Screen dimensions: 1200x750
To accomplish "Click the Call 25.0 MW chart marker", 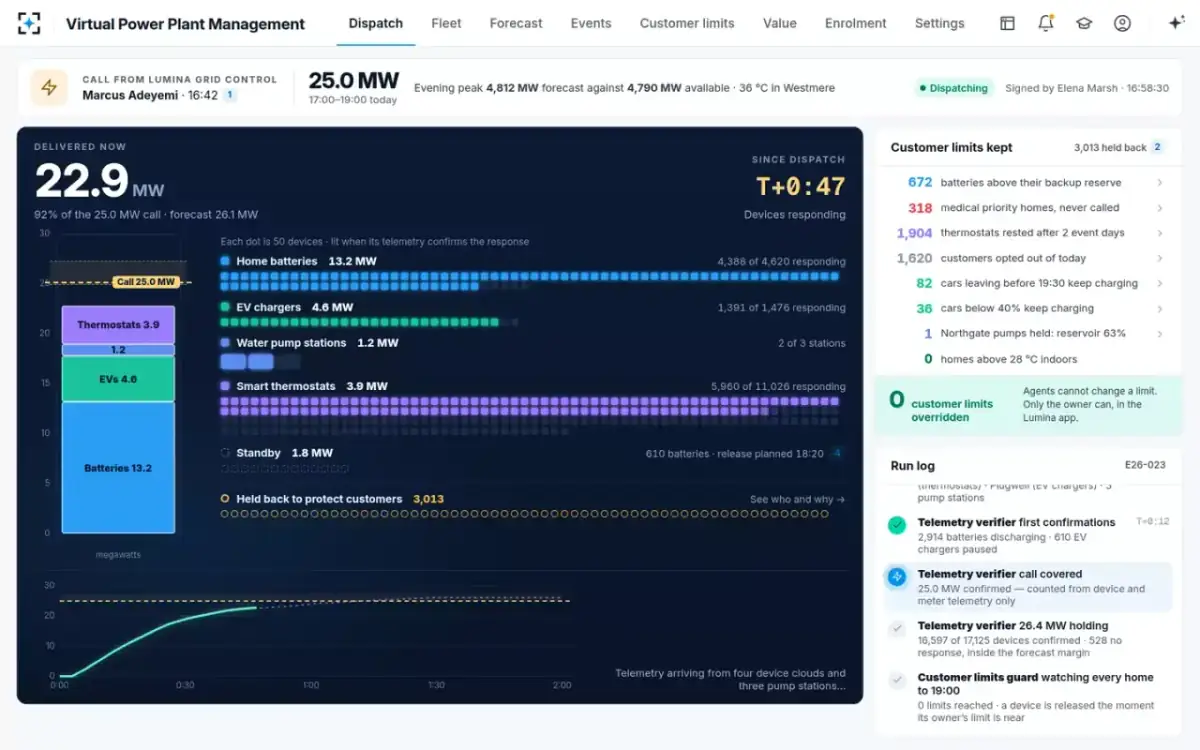I will pyautogui.click(x=146, y=282).
